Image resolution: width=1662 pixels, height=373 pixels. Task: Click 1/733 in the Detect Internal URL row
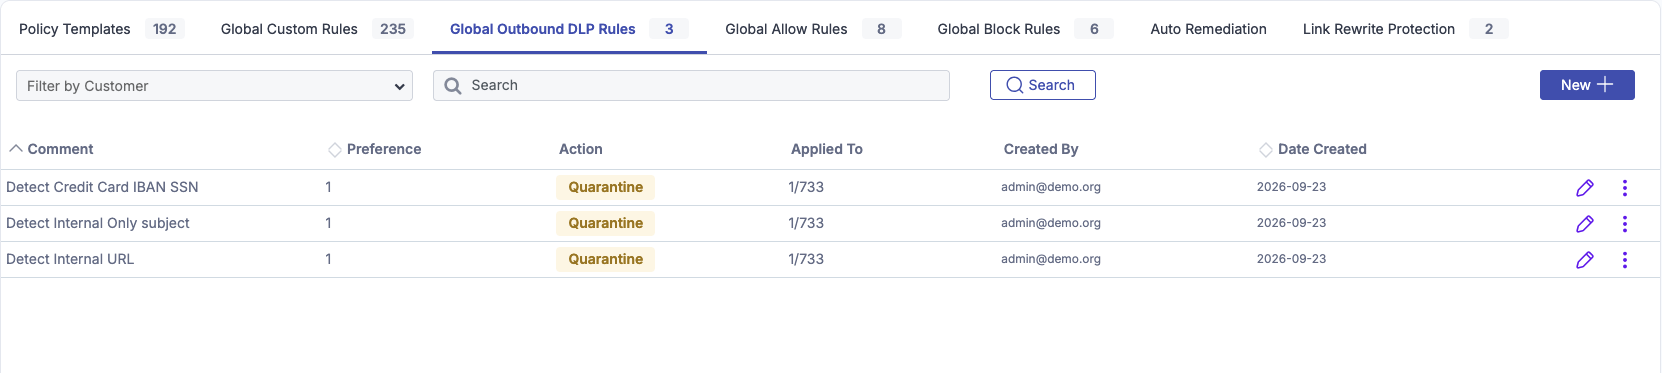tap(806, 259)
